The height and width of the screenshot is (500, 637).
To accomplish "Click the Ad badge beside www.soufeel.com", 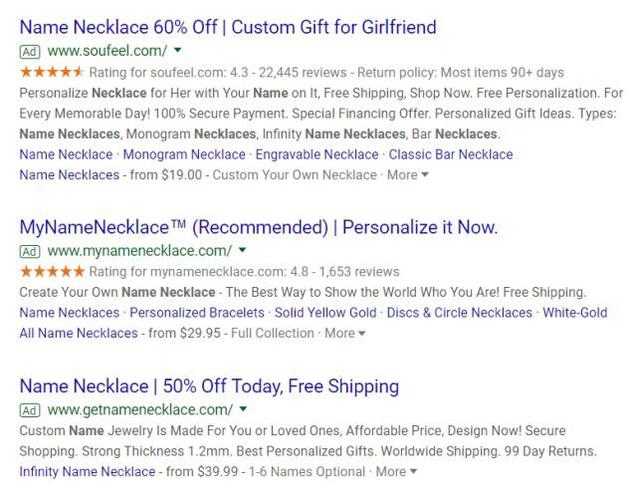I will (x=29, y=50).
